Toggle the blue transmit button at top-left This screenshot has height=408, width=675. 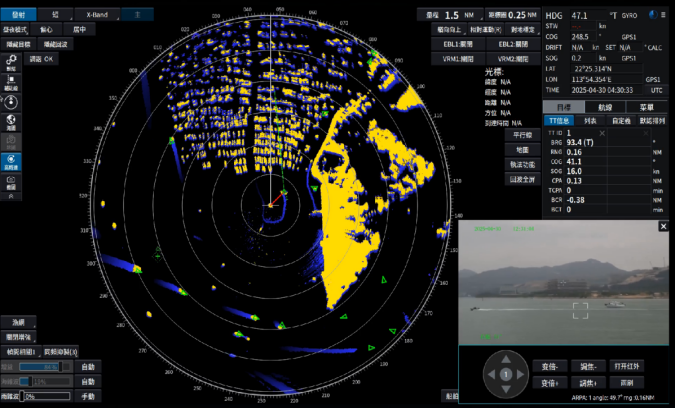(19, 15)
